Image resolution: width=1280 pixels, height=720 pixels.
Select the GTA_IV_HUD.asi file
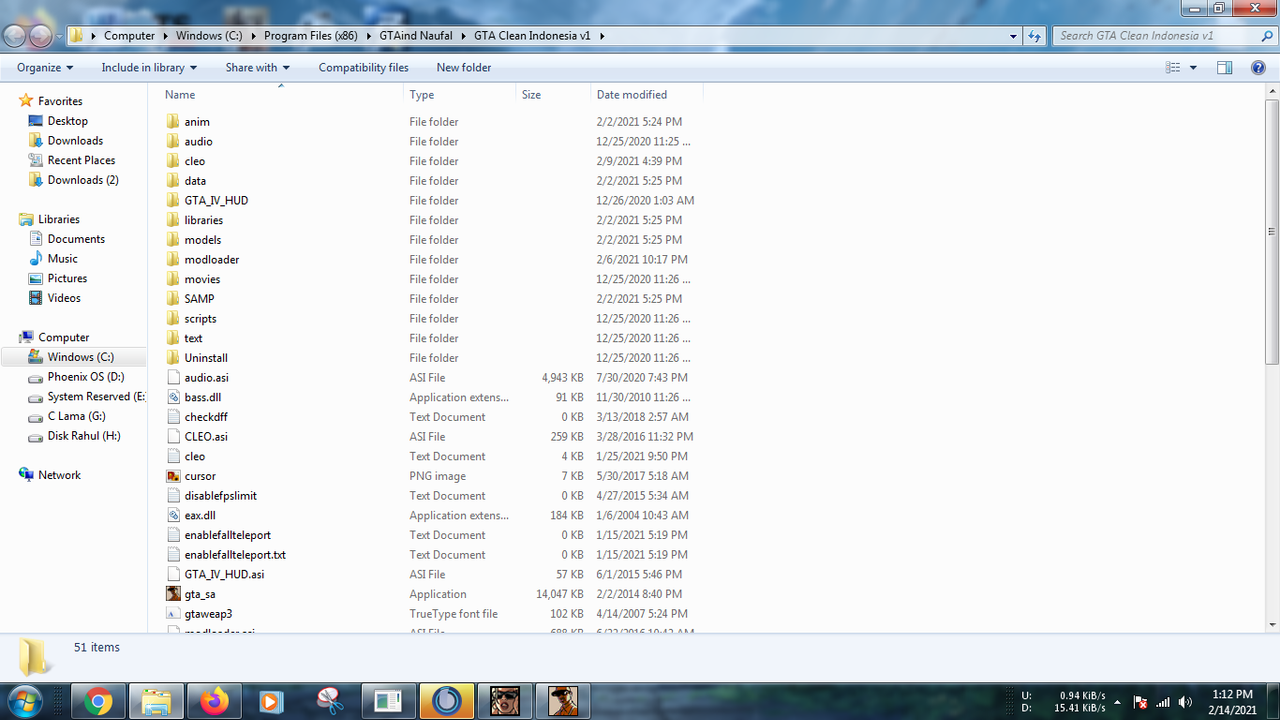click(x=224, y=574)
